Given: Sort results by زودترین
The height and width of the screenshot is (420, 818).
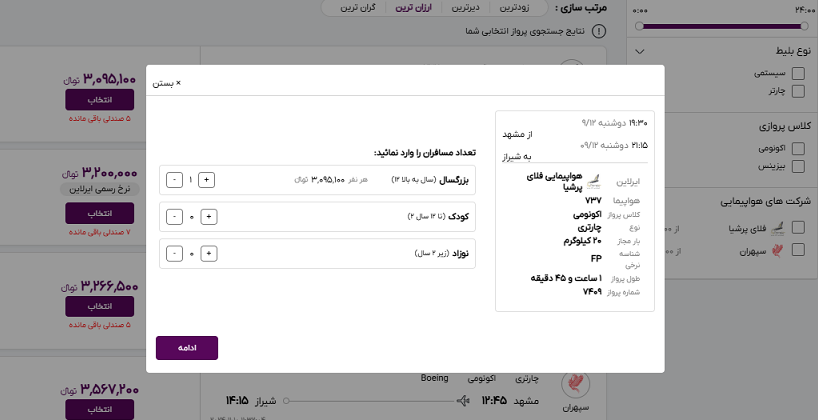Looking at the screenshot, I should 515,8.
